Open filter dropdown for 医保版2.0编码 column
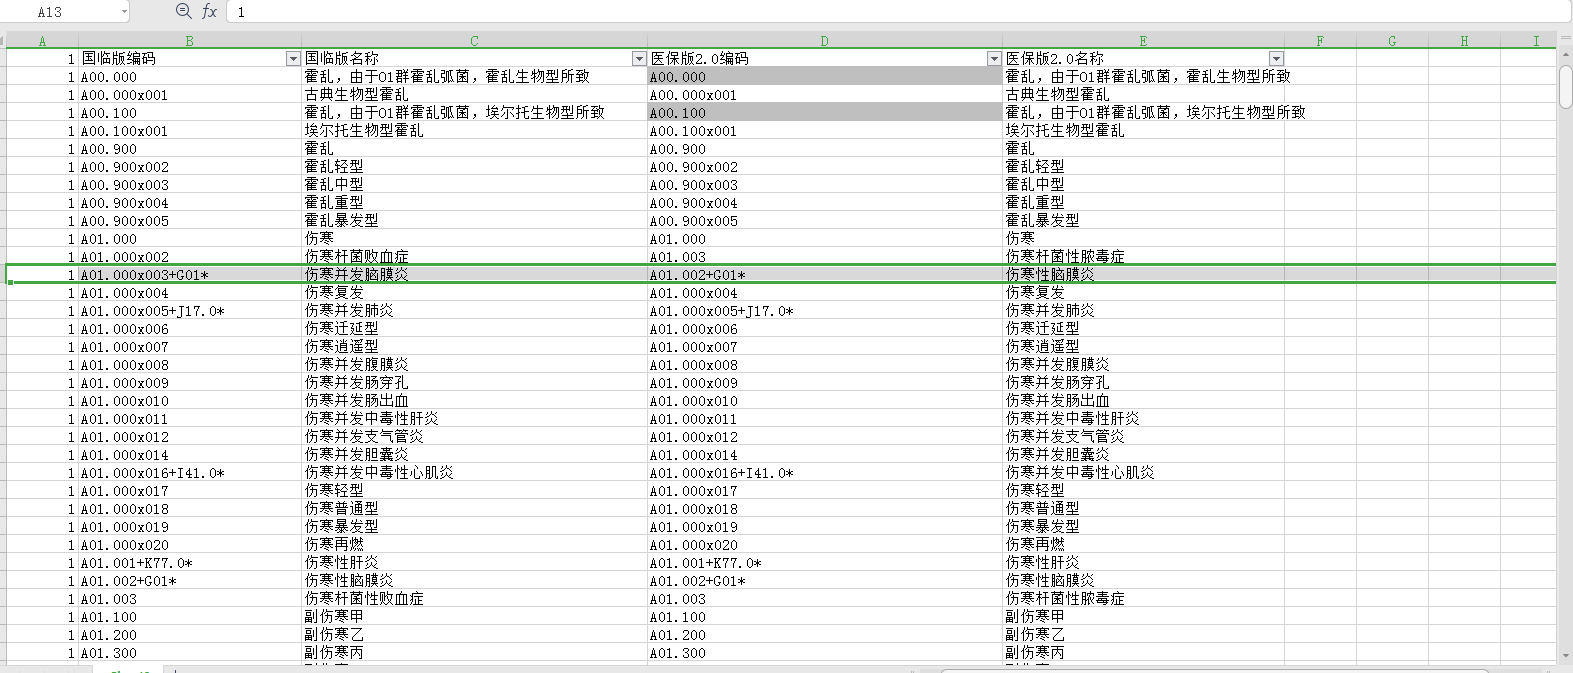Viewport: 1573px width, 673px height. click(994, 59)
